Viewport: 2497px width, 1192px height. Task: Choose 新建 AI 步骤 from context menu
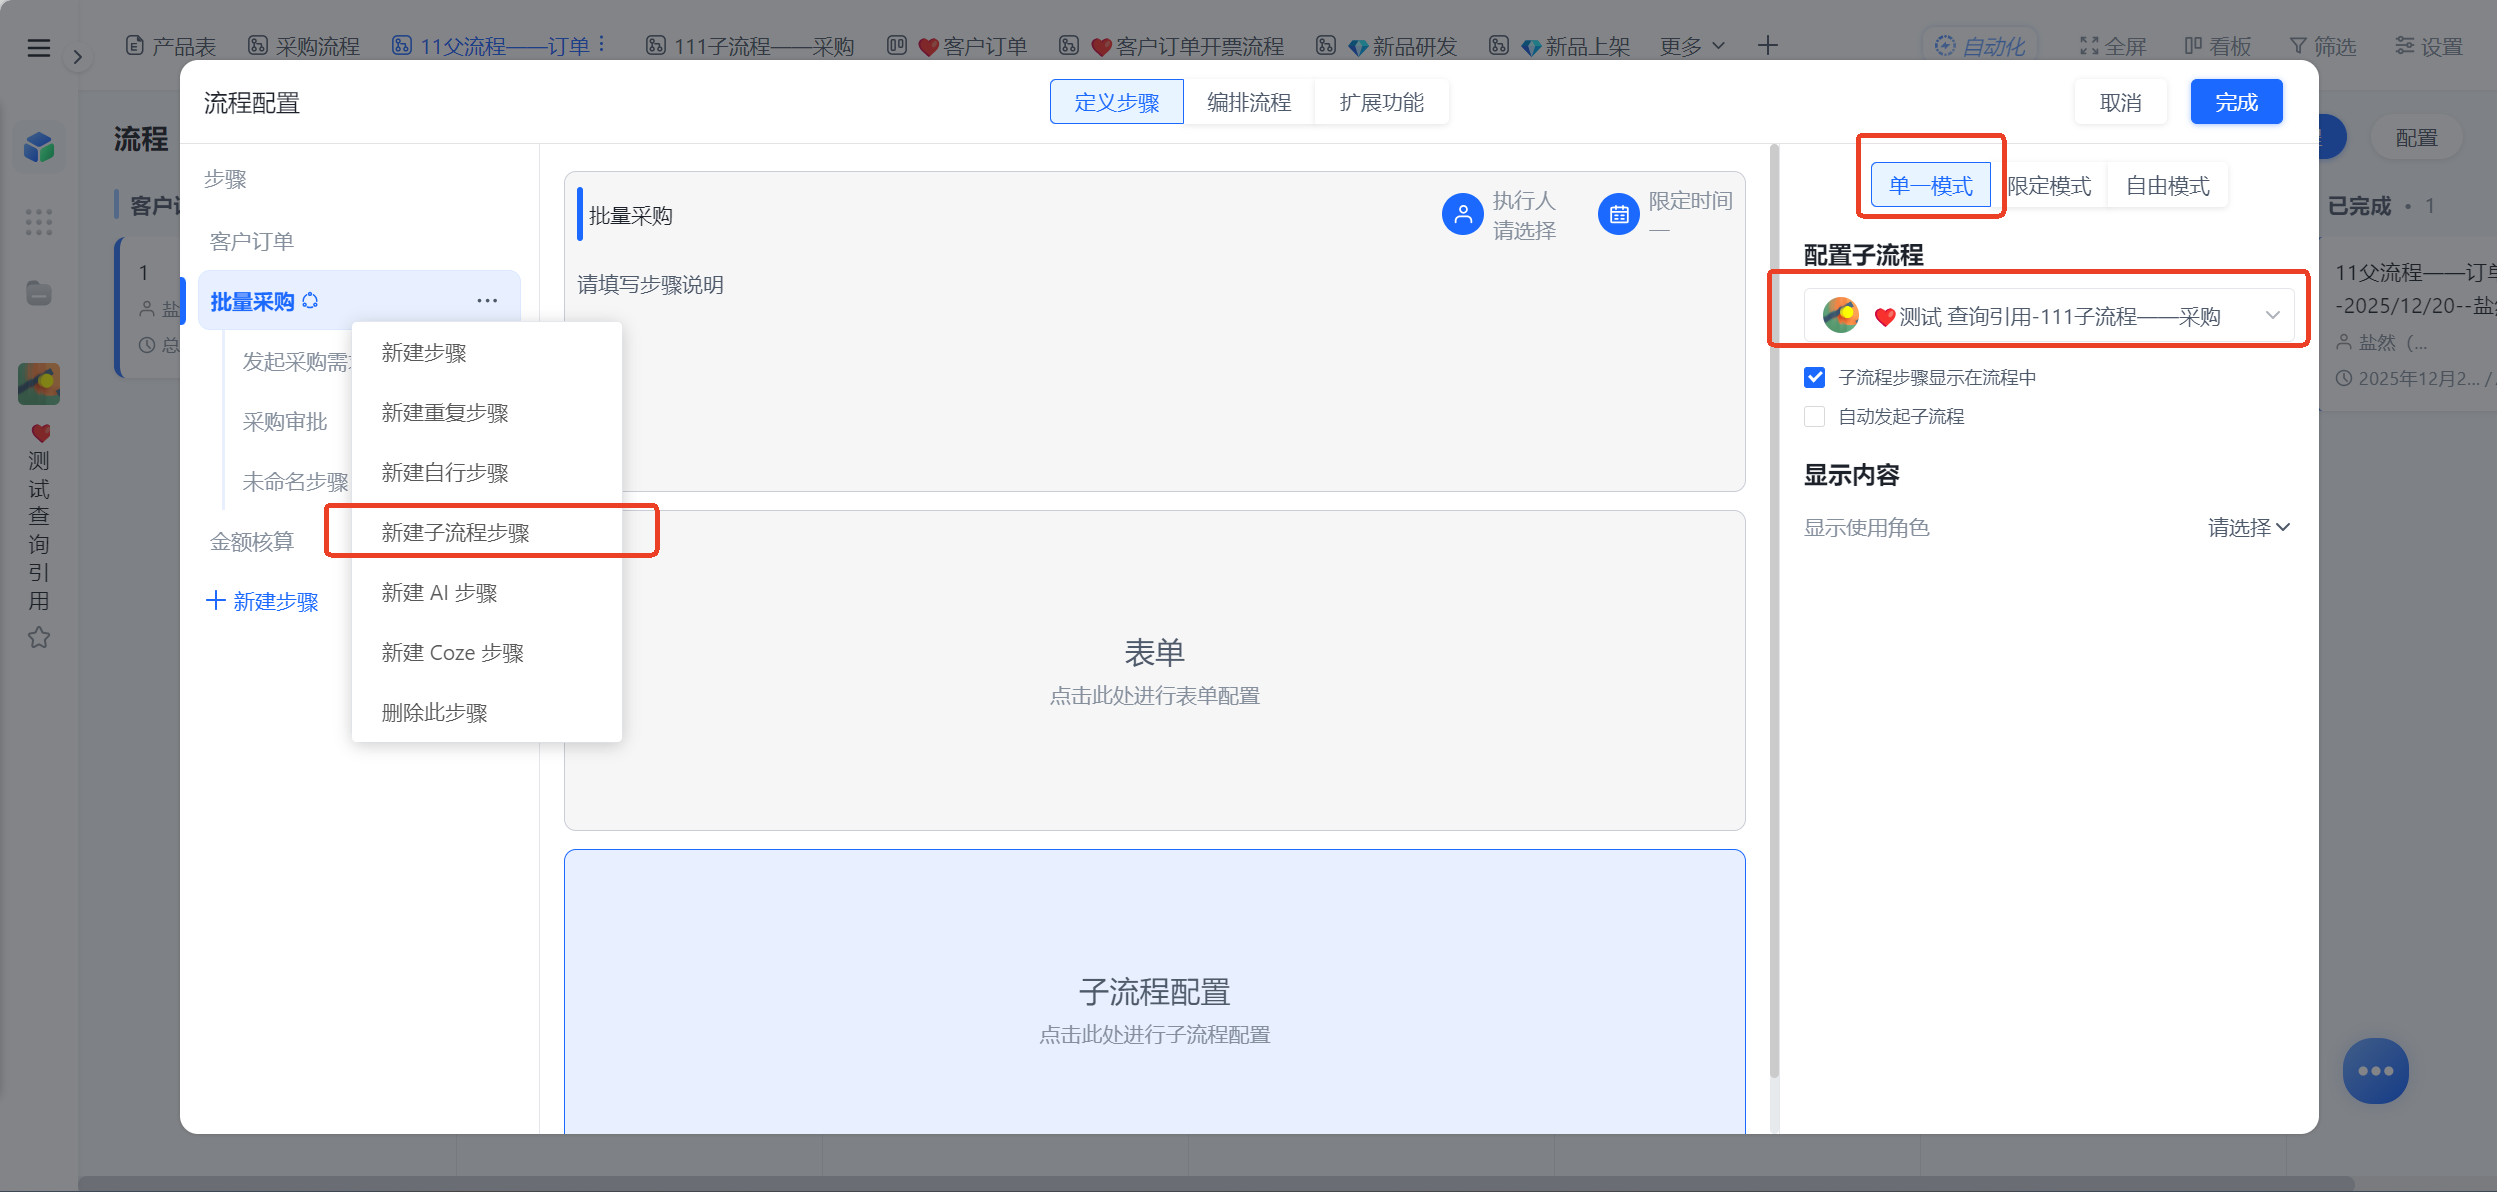pyautogui.click(x=487, y=593)
